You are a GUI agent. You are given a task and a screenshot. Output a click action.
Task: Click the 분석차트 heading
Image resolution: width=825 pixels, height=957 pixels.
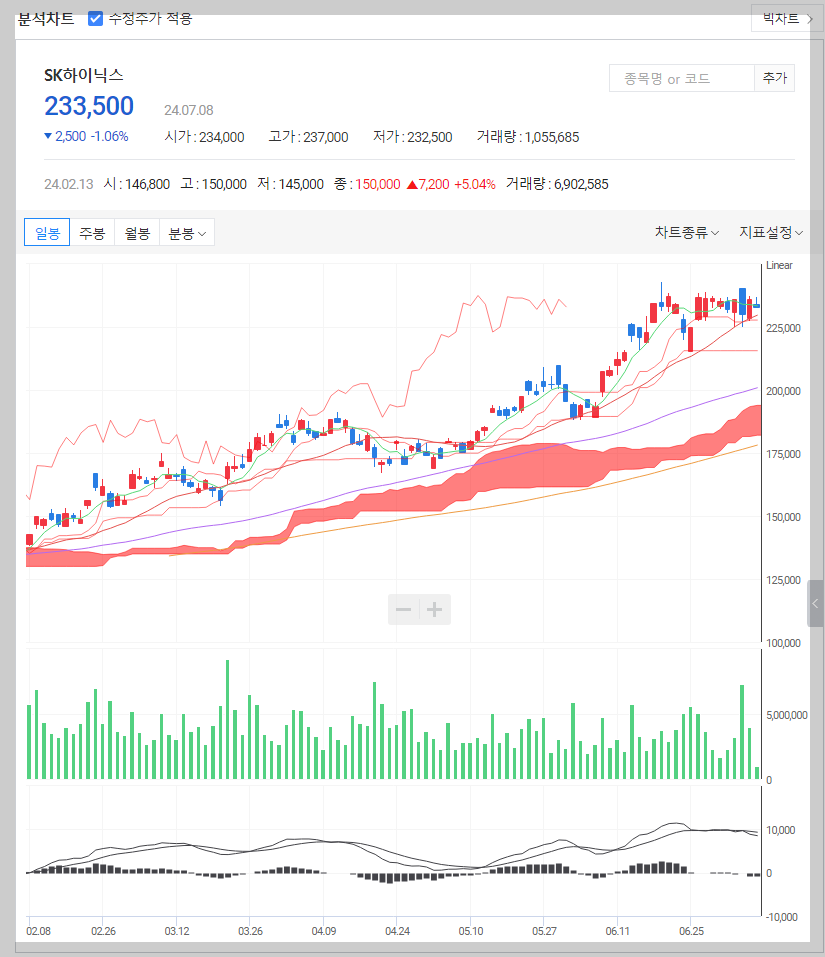pyautogui.click(x=46, y=19)
